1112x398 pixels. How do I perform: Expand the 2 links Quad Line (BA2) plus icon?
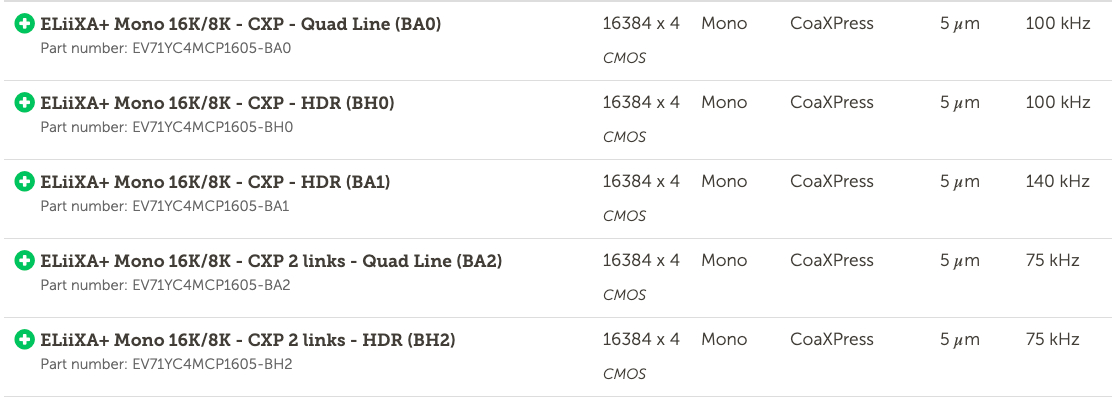25,262
